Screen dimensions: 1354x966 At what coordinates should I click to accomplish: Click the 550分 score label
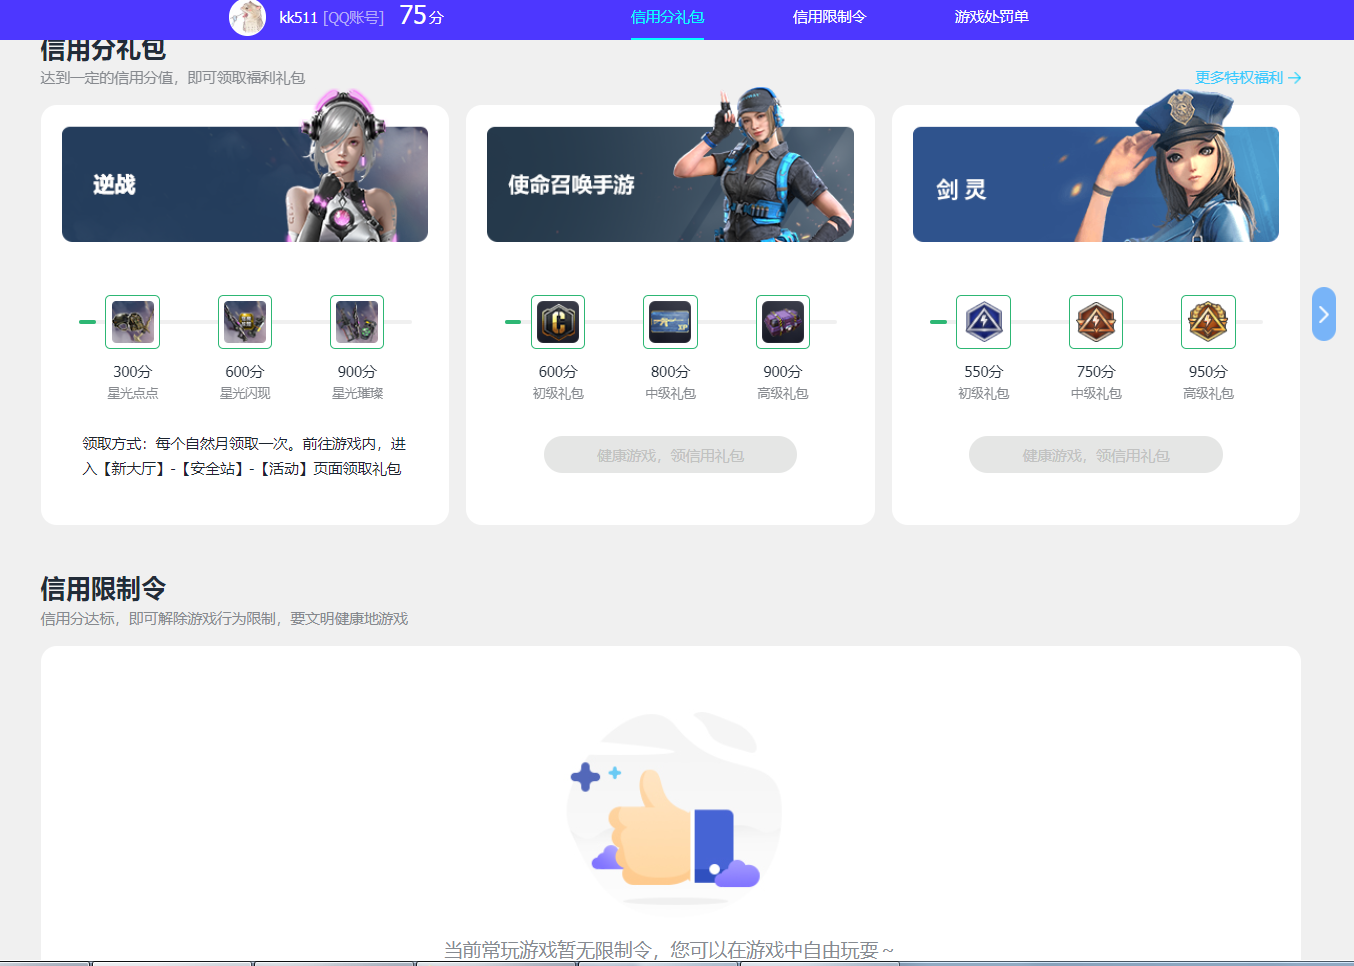[x=984, y=371]
